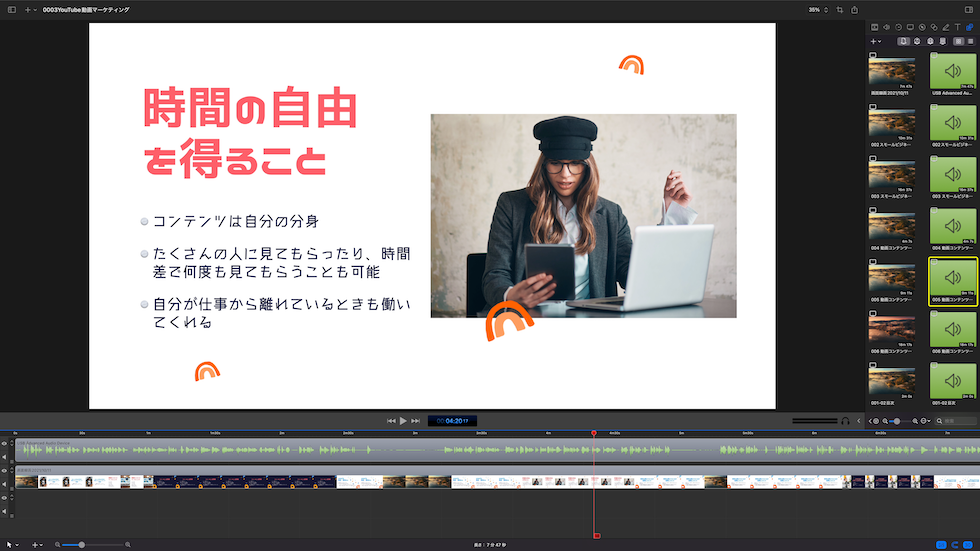Click the share export icon
Image resolution: width=980 pixels, height=551 pixels.
pyautogui.click(x=854, y=10)
